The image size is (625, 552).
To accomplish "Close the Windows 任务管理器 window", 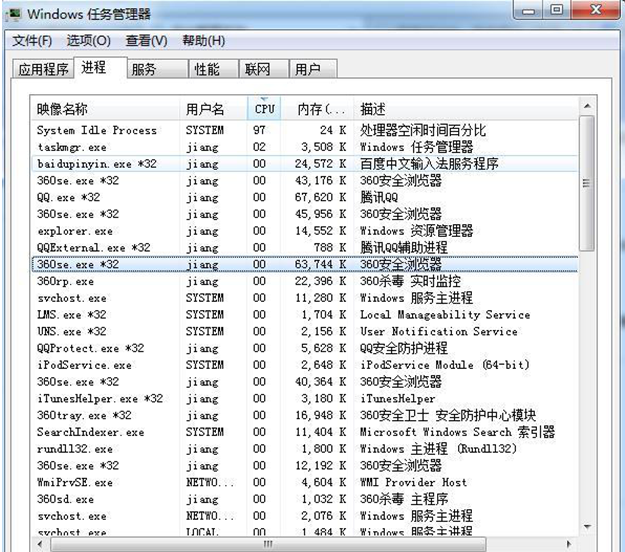I will coord(596,10).
